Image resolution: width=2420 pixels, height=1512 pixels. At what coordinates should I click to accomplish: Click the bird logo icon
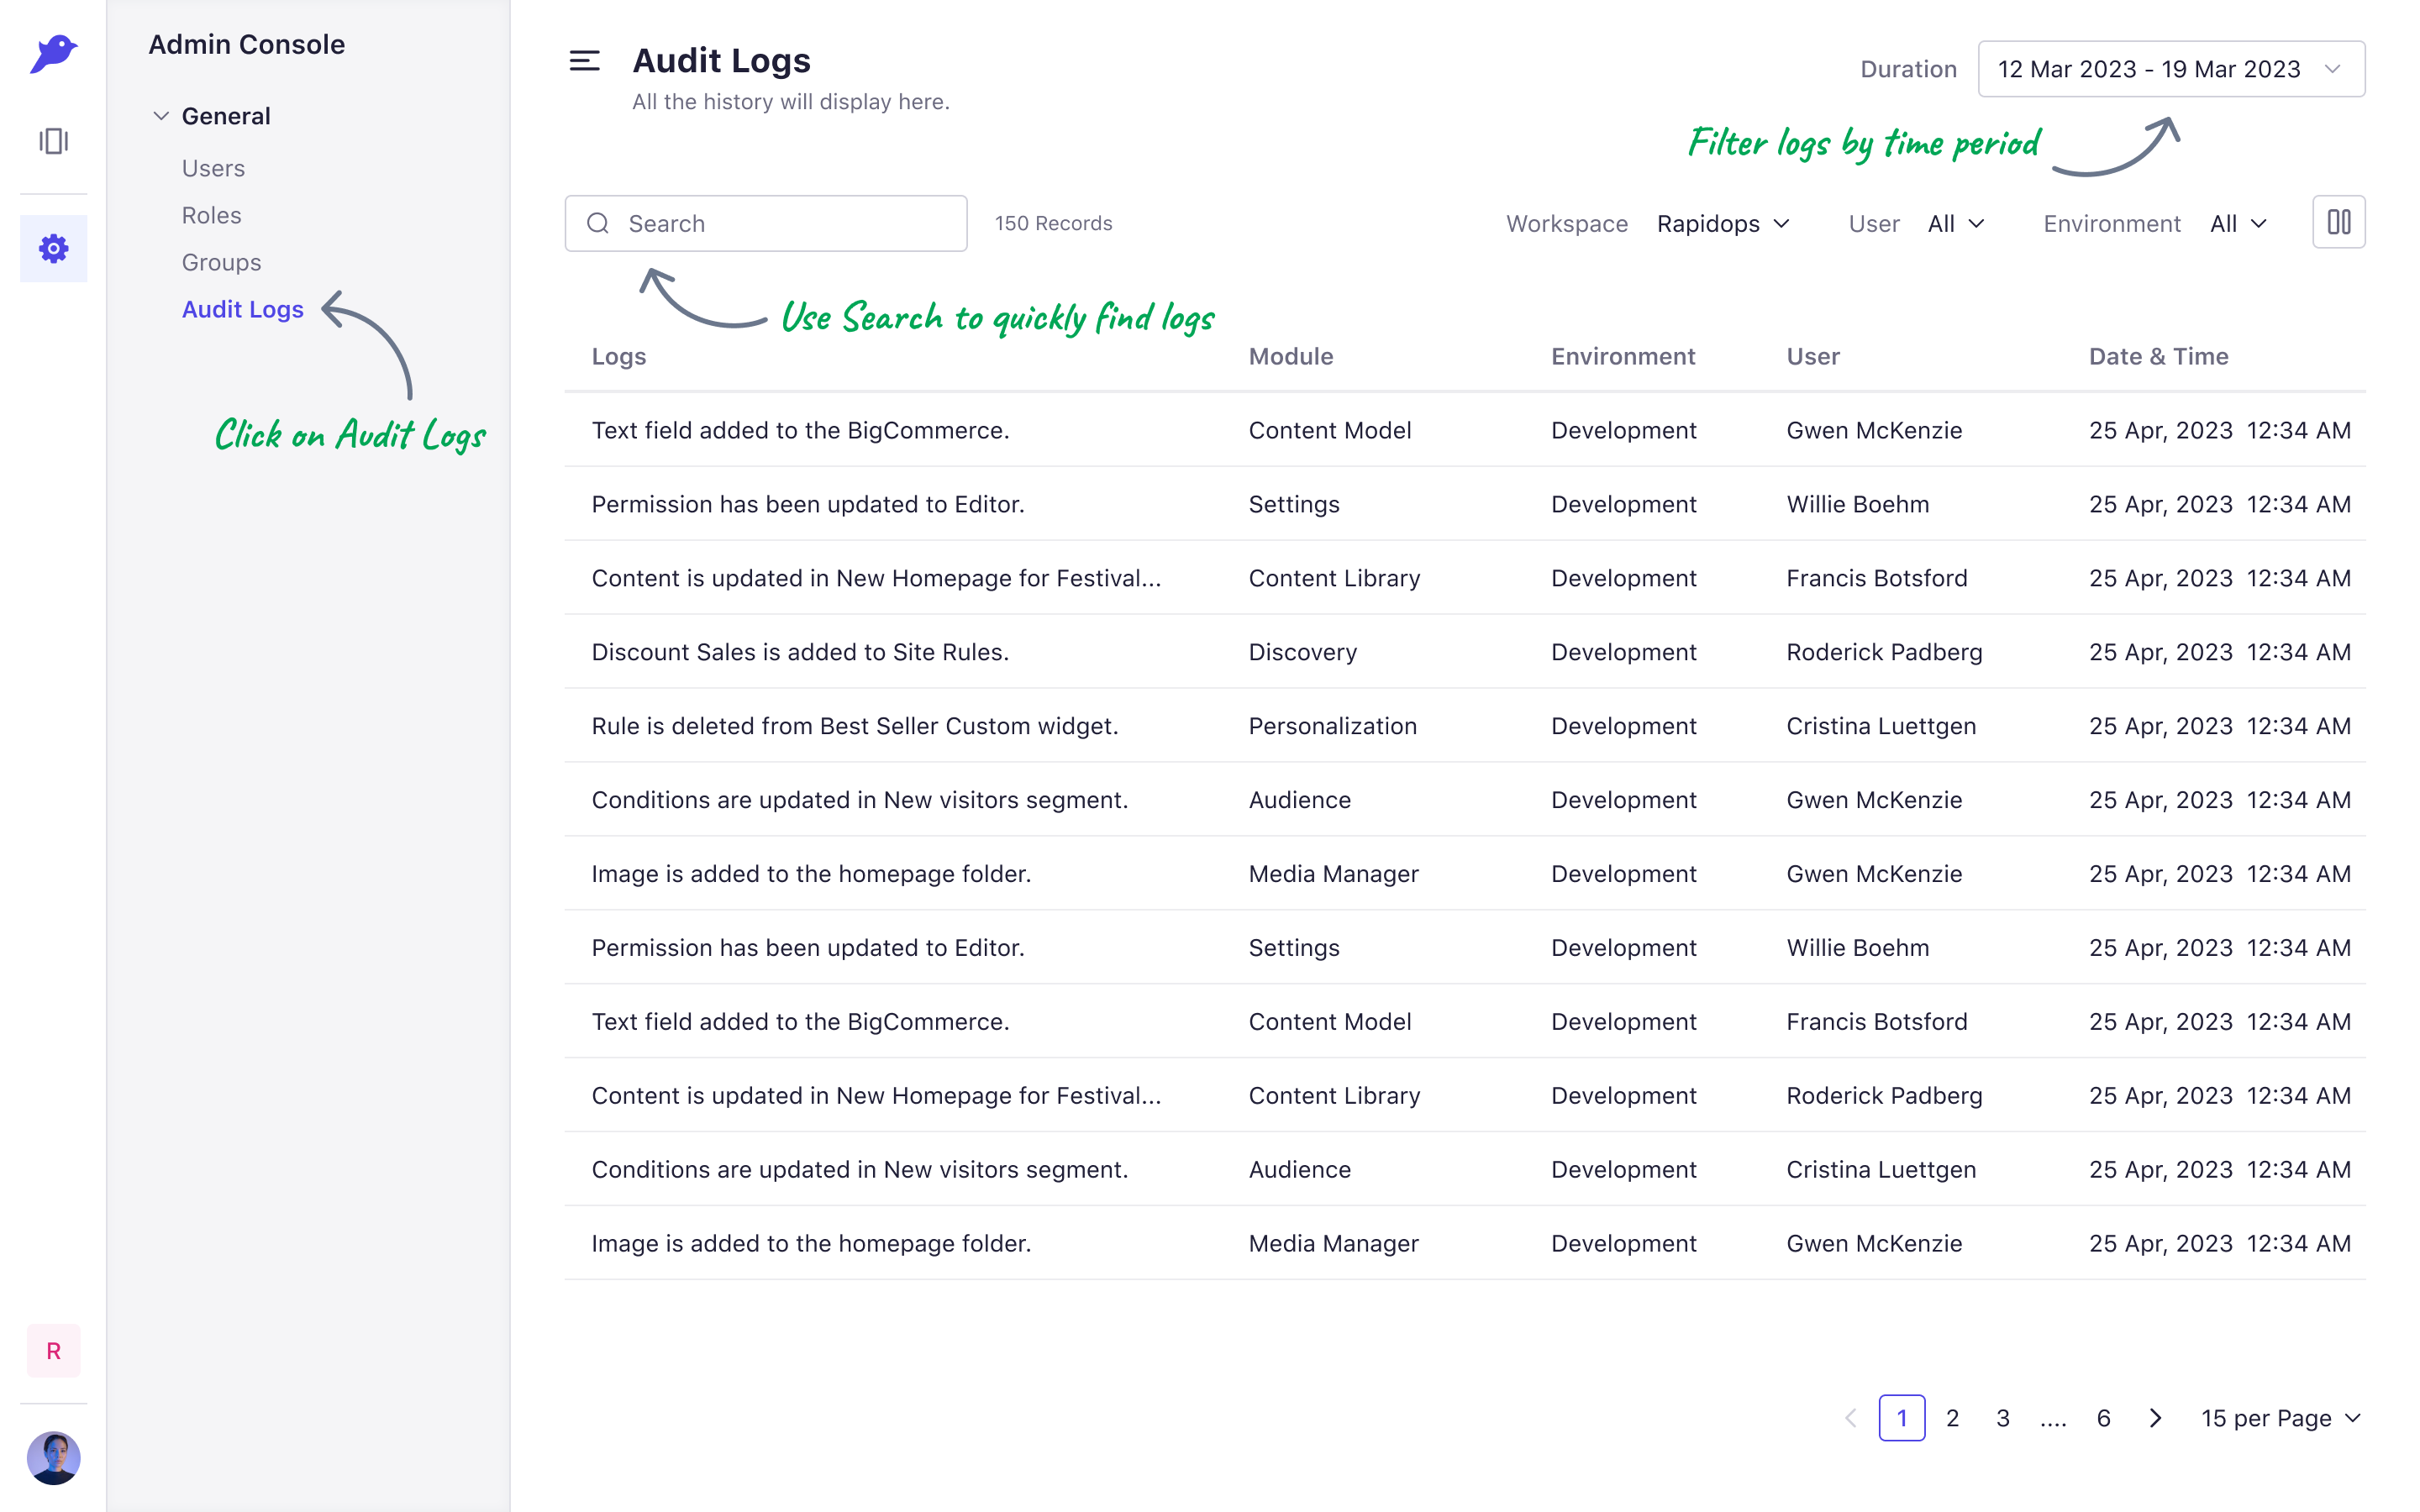coord(53,54)
